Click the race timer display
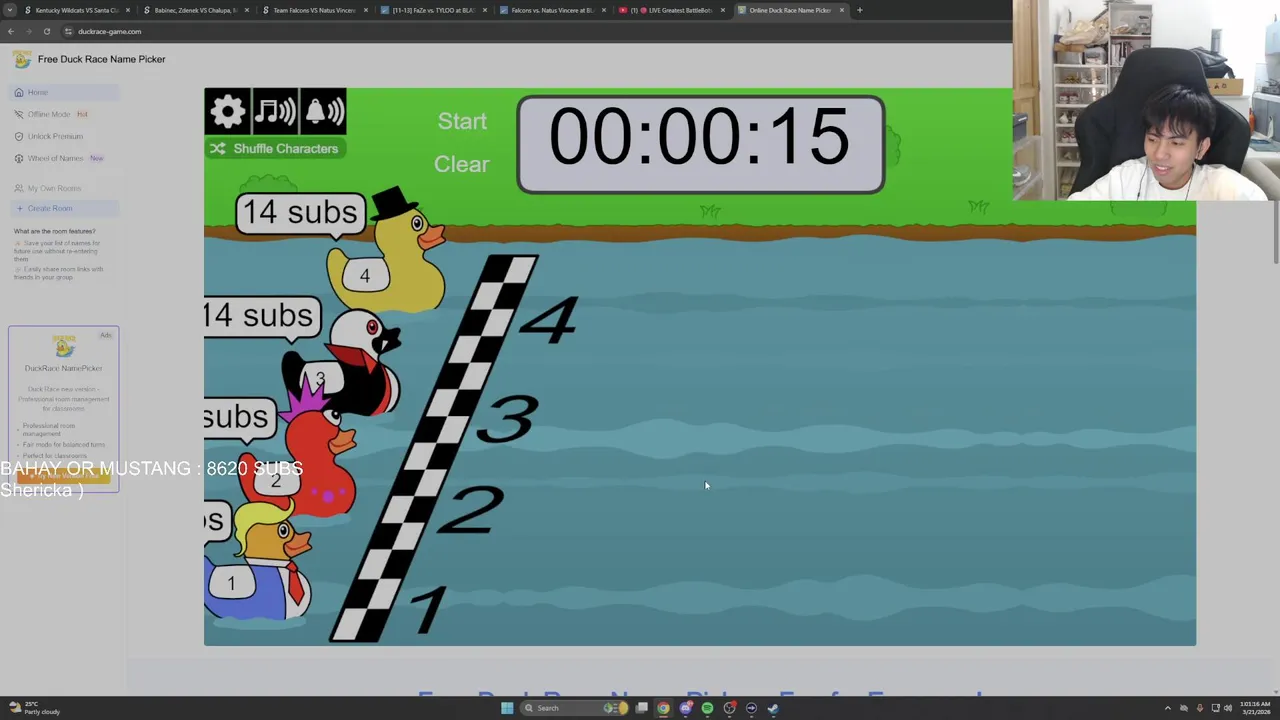The image size is (1280, 720). point(700,144)
